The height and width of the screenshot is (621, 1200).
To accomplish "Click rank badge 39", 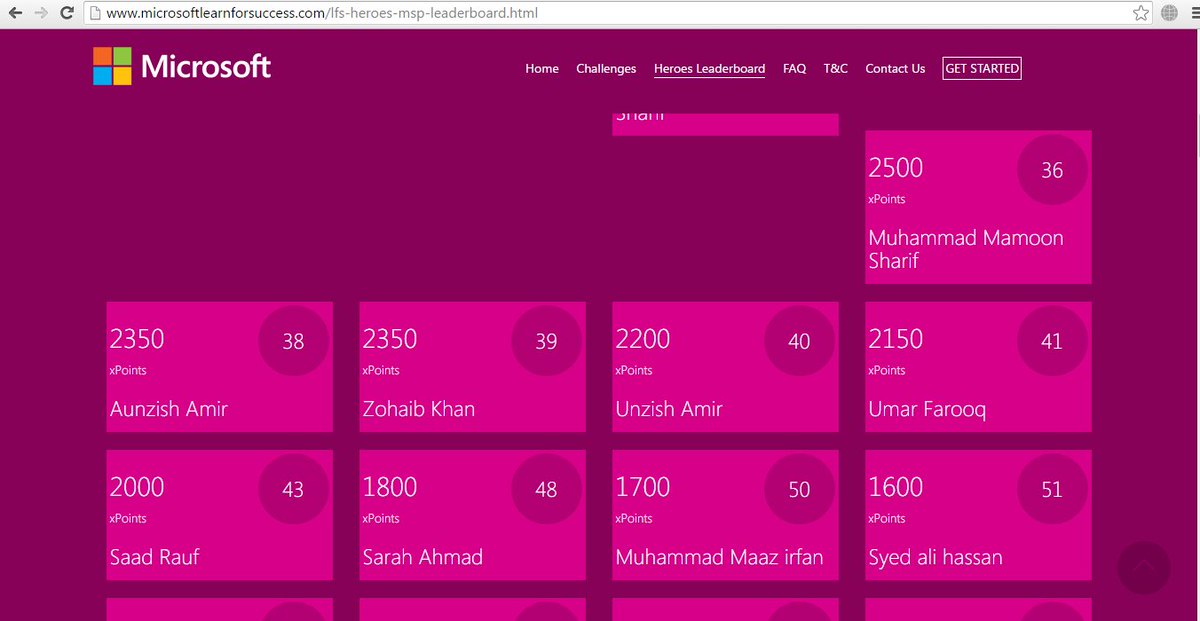I will point(546,341).
